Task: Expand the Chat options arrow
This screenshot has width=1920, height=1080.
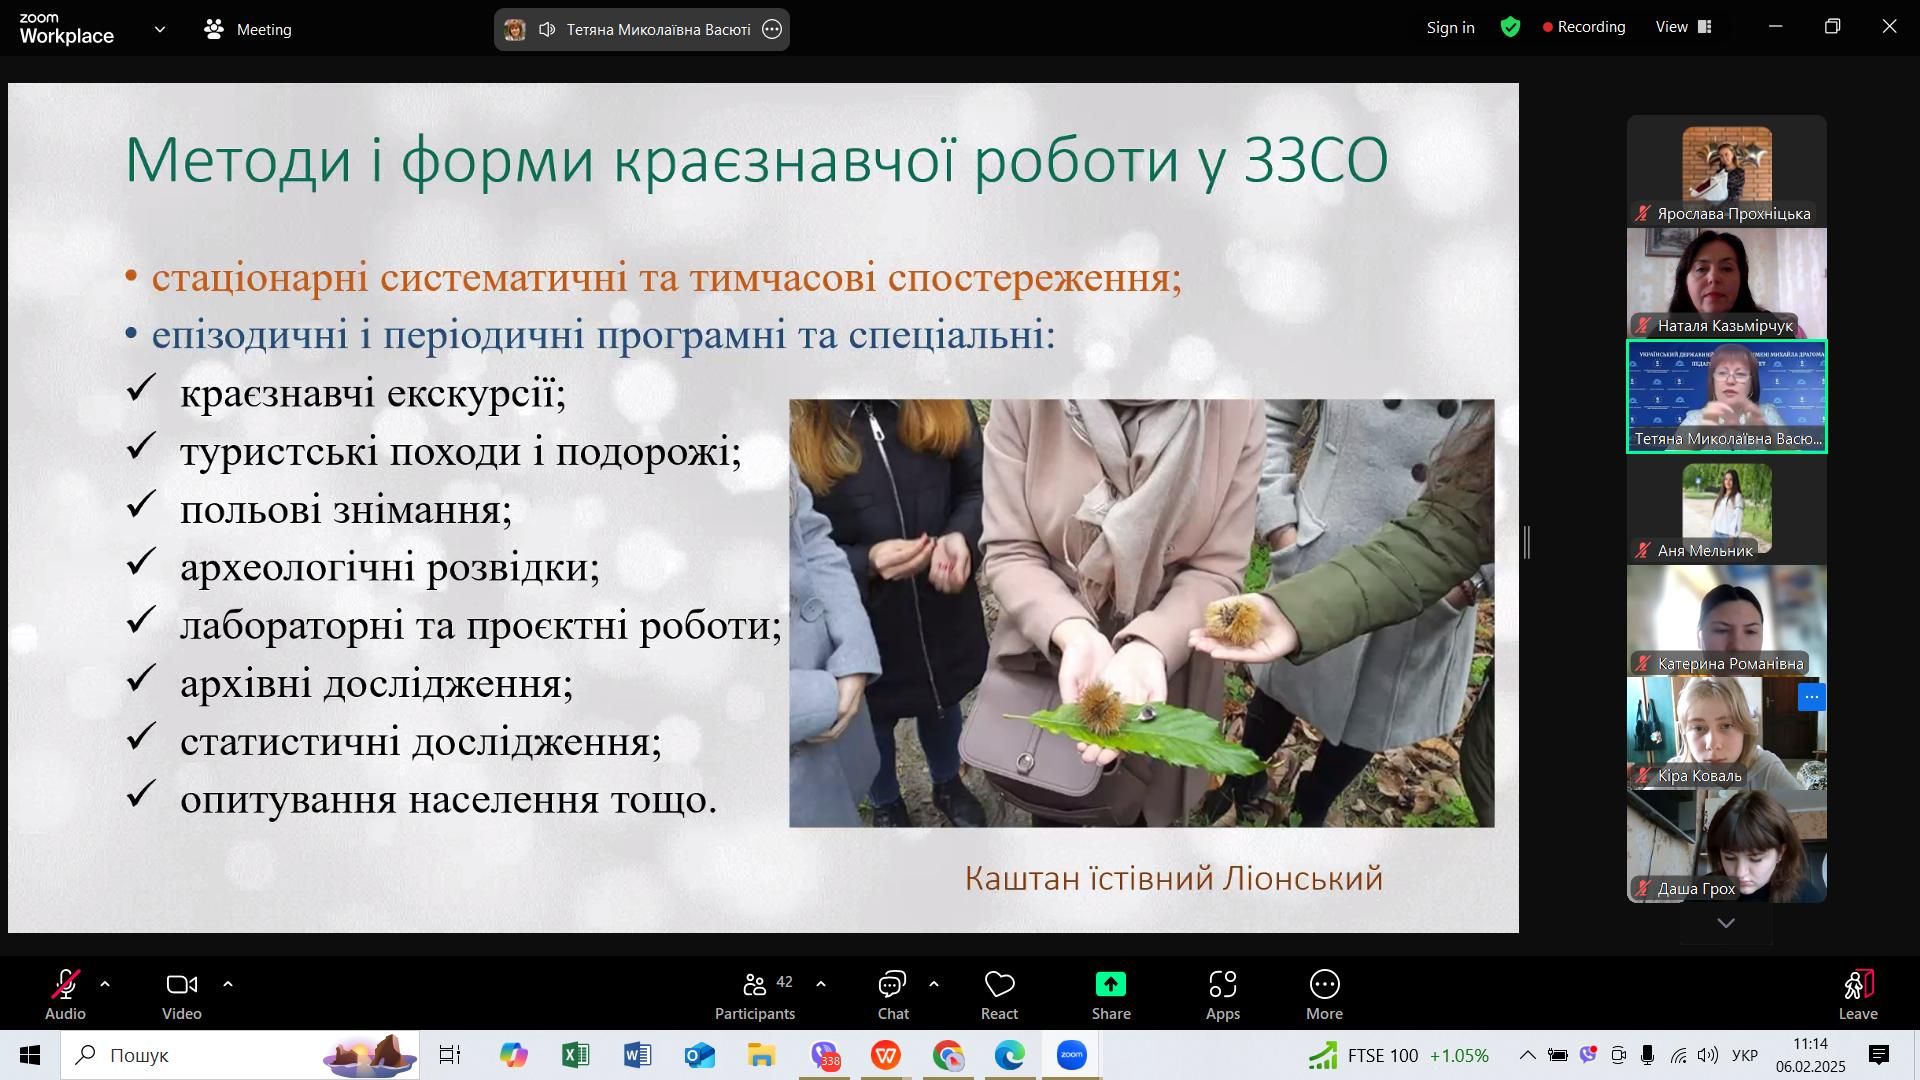Action: click(934, 985)
